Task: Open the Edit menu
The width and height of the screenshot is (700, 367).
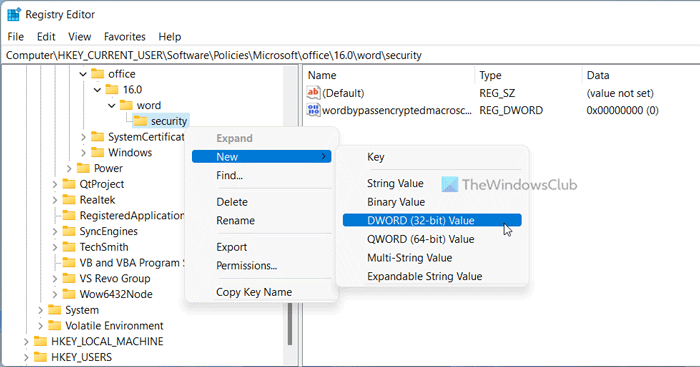Action: [46, 37]
